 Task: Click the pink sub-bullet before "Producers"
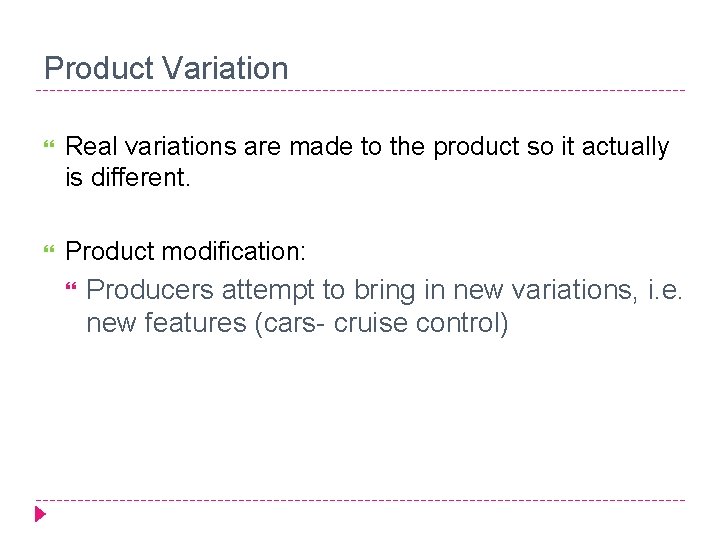pos(71,287)
